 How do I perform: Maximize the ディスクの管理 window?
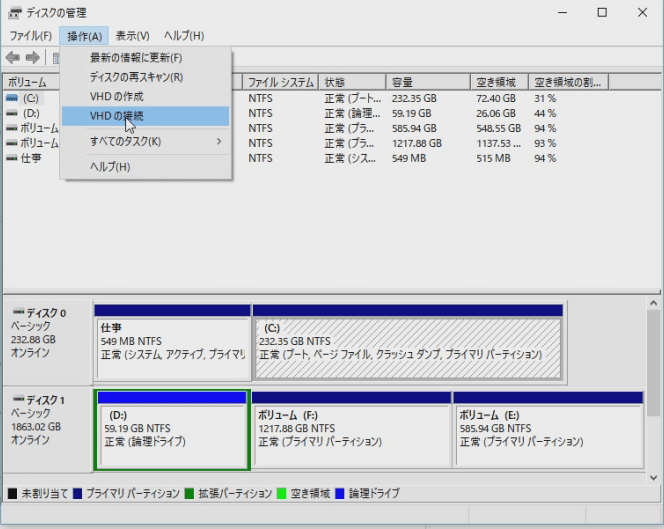pos(602,13)
